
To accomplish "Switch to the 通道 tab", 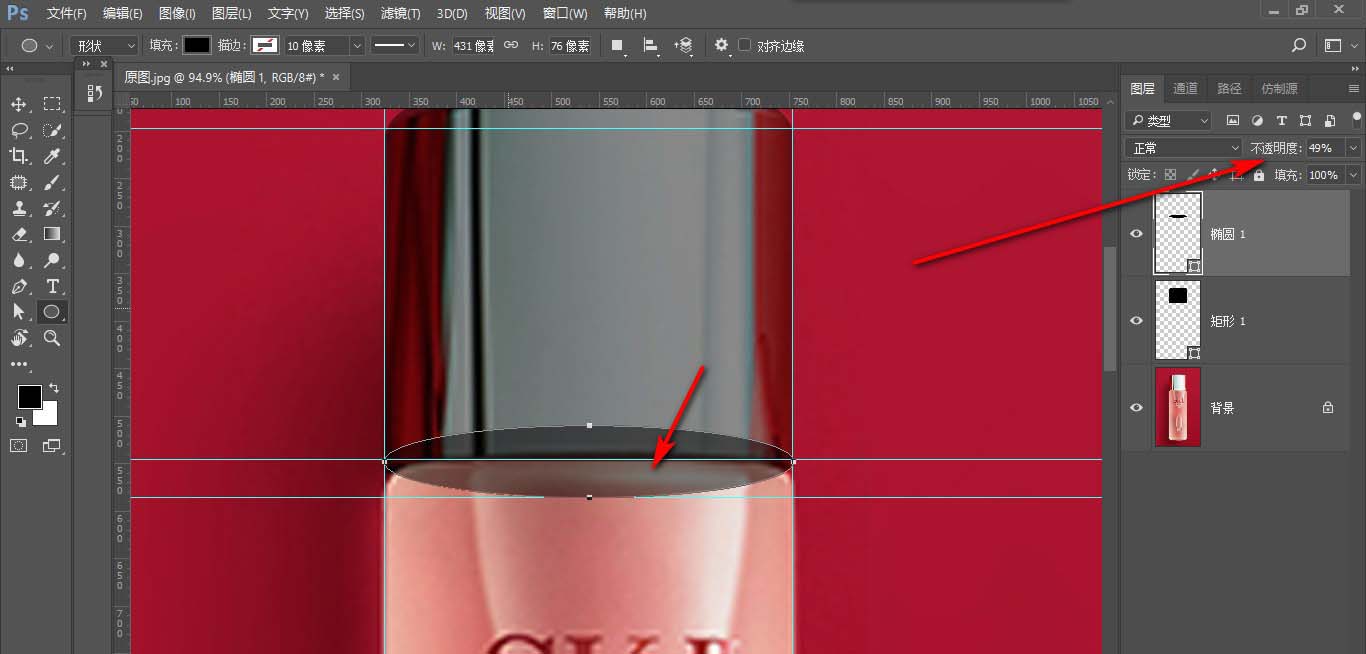I will click(x=1185, y=88).
